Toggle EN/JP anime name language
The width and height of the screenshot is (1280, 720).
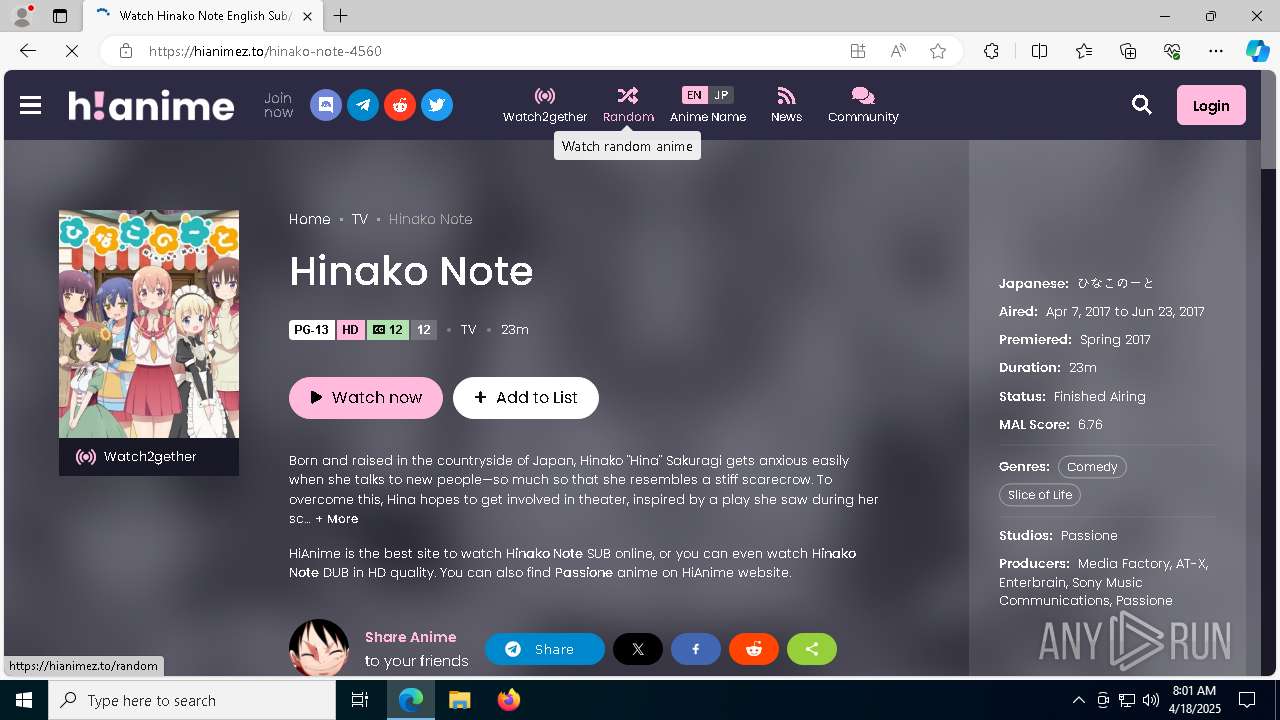point(708,105)
